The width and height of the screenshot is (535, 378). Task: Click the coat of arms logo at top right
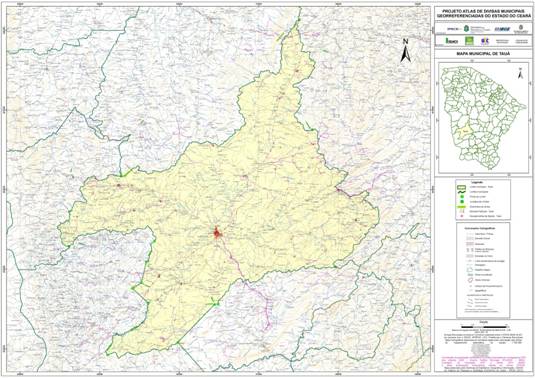point(521,27)
